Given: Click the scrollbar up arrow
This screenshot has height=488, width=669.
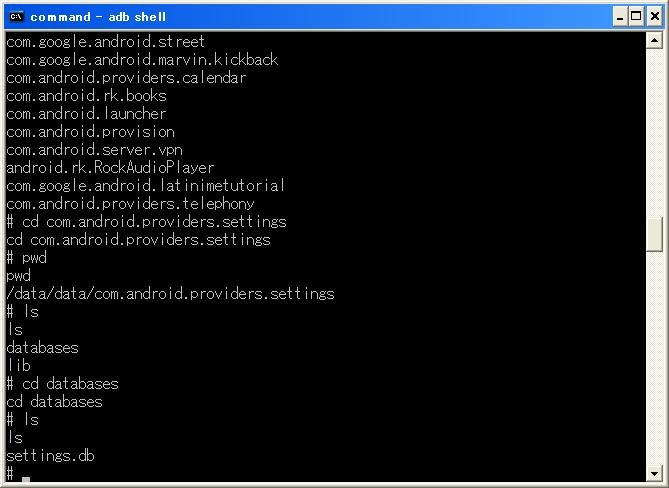Looking at the screenshot, I should click(x=654, y=41).
